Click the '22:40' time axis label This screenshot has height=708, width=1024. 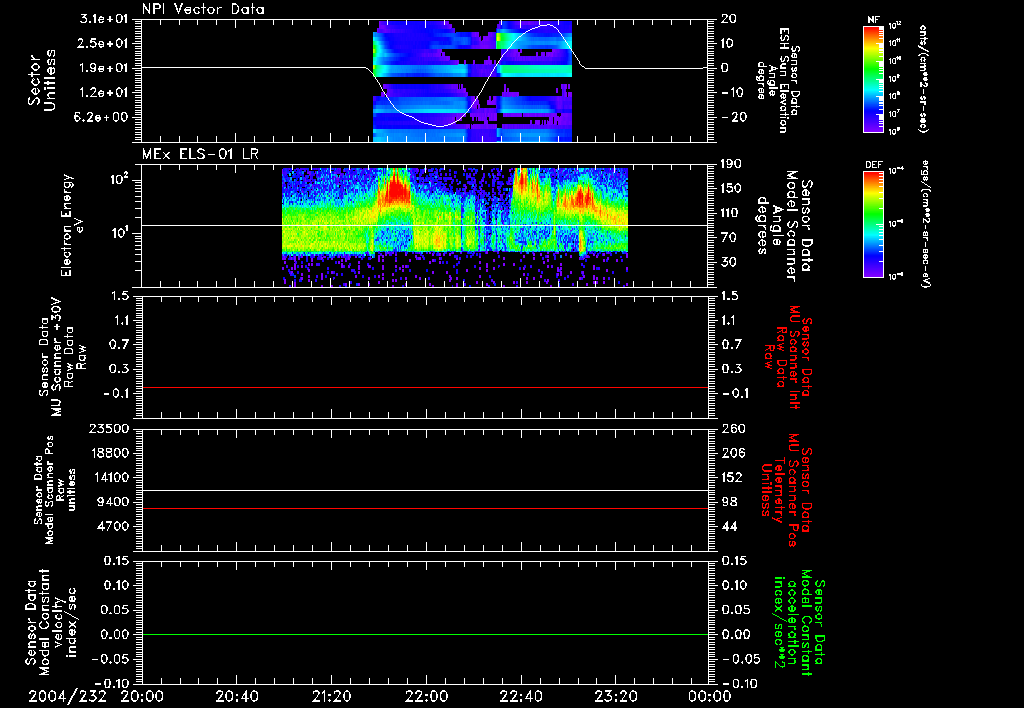[x=521, y=696]
